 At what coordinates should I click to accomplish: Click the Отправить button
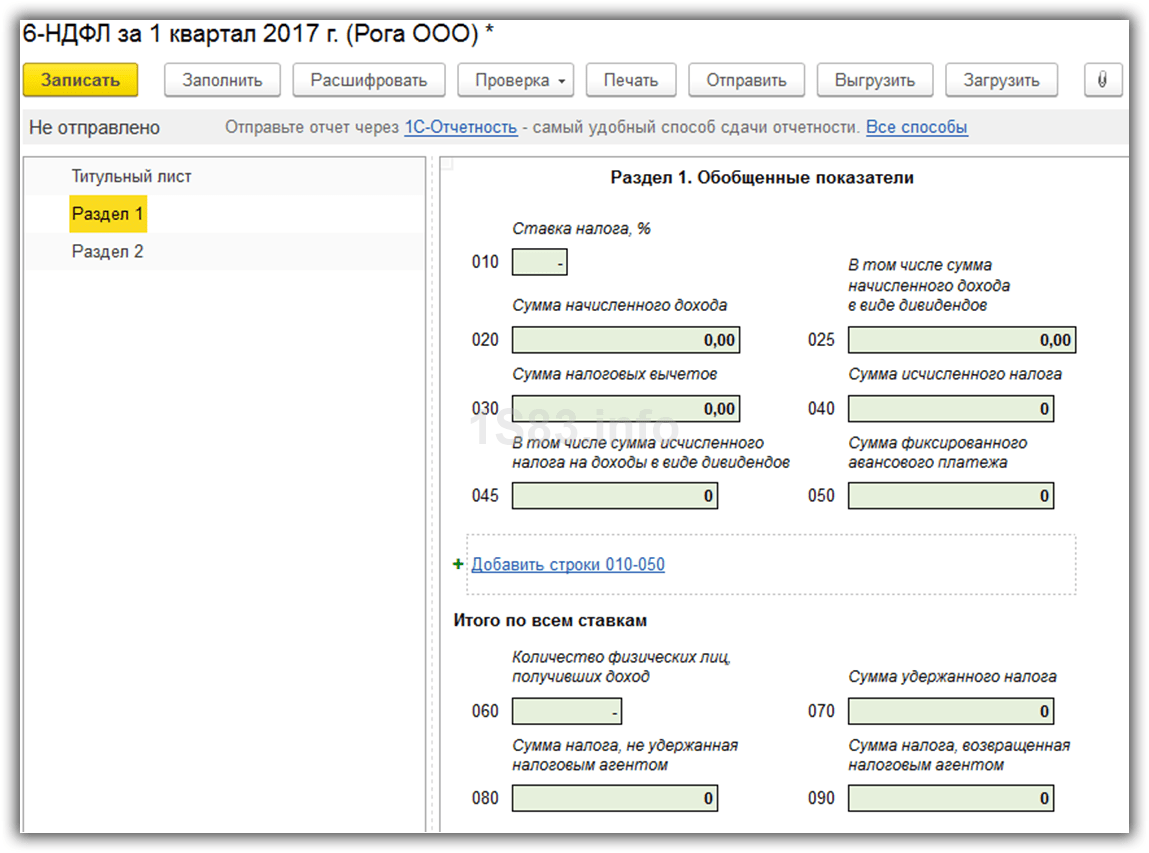[x=746, y=80]
